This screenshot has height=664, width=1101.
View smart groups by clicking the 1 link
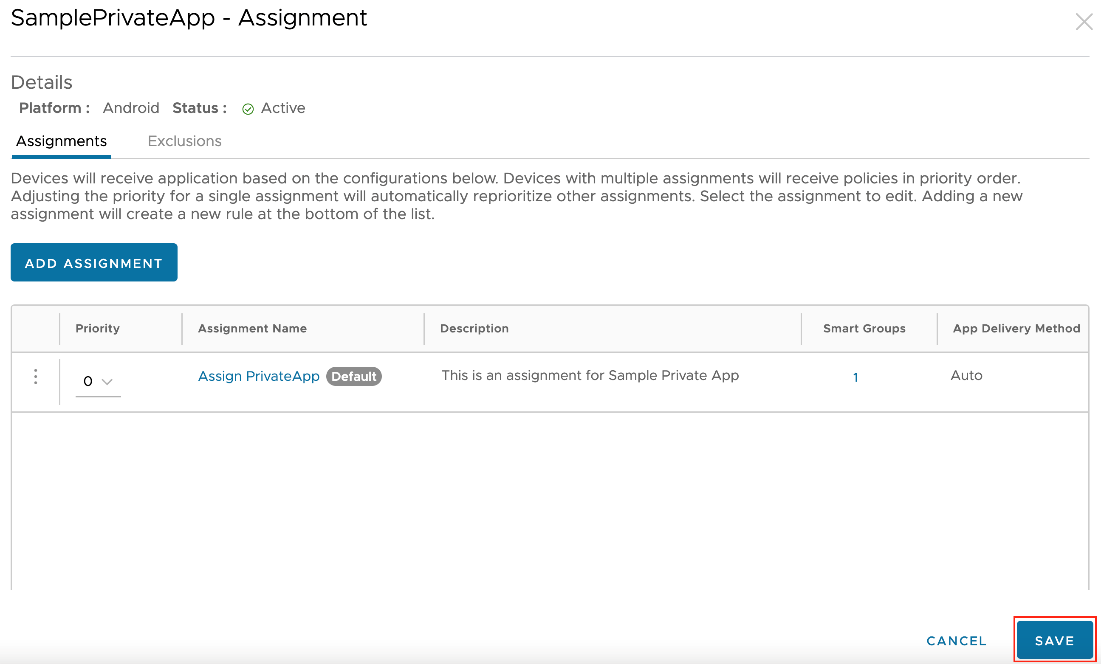click(855, 377)
